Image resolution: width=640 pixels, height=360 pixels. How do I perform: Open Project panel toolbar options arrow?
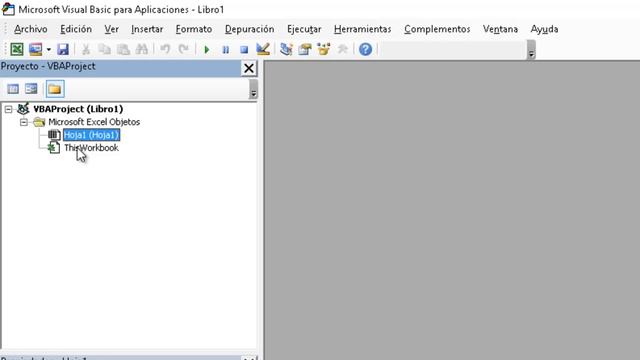click(253, 89)
